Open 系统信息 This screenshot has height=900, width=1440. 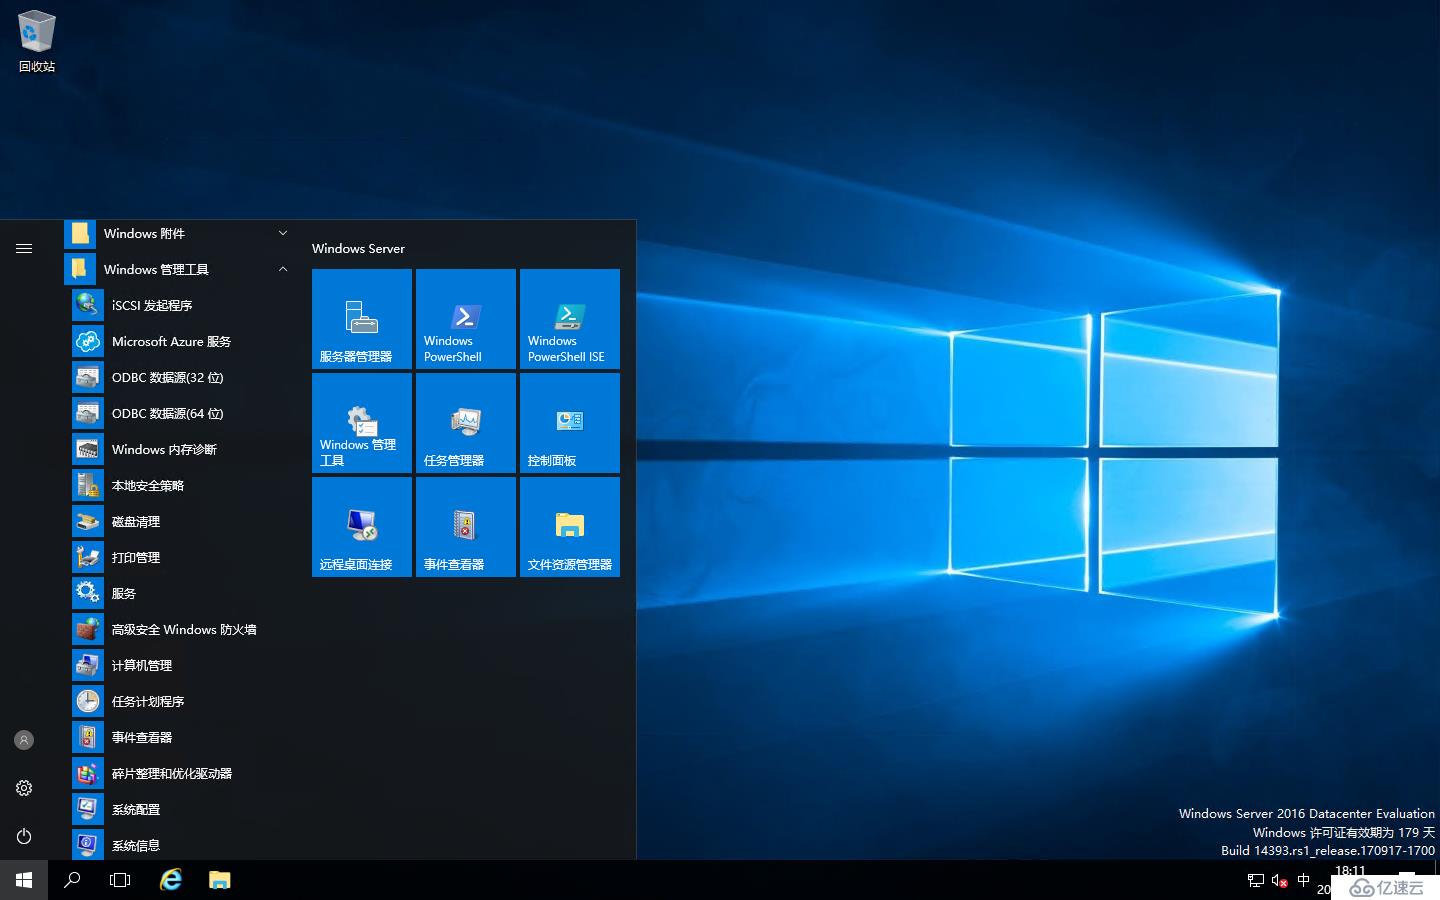click(x=180, y=845)
